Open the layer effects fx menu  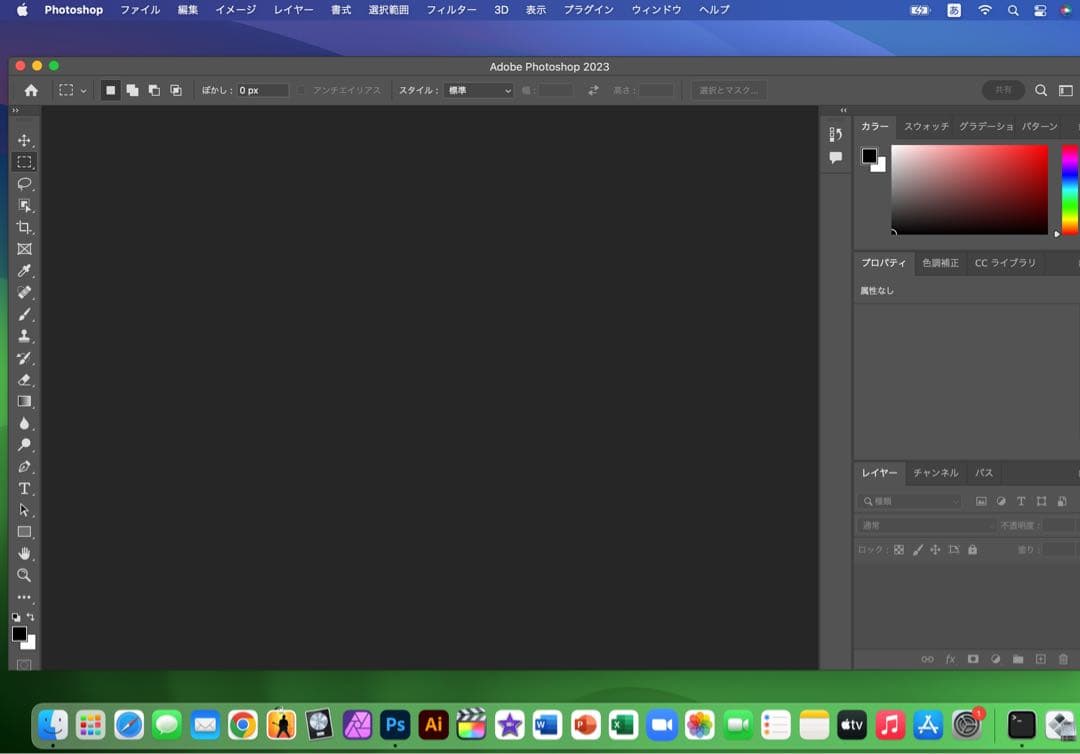tap(950, 659)
